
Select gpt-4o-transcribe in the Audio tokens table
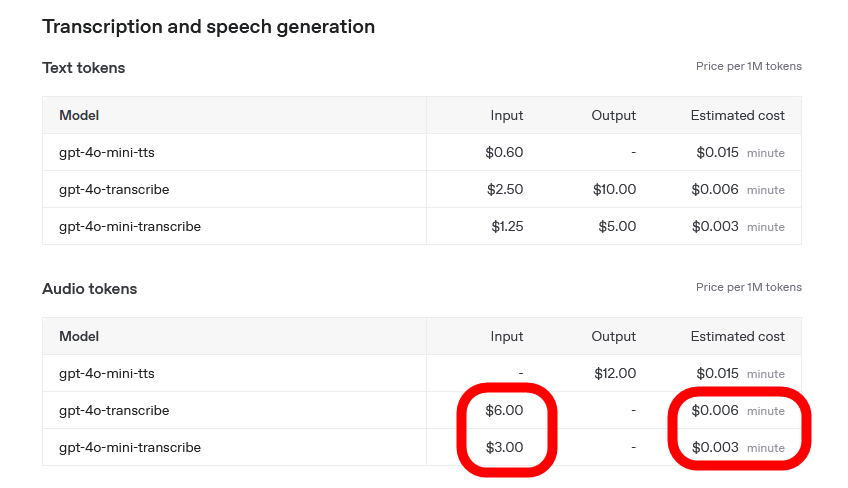pos(114,411)
